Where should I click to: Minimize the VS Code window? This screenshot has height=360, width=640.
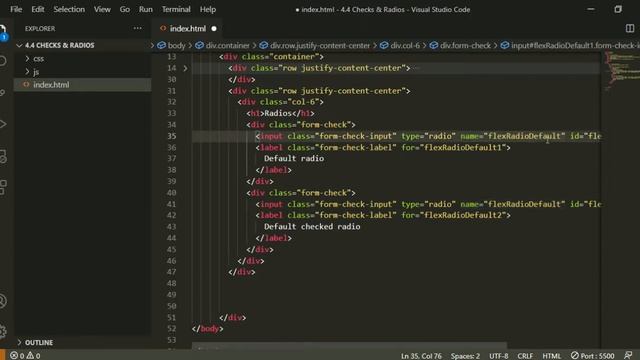coord(591,9)
